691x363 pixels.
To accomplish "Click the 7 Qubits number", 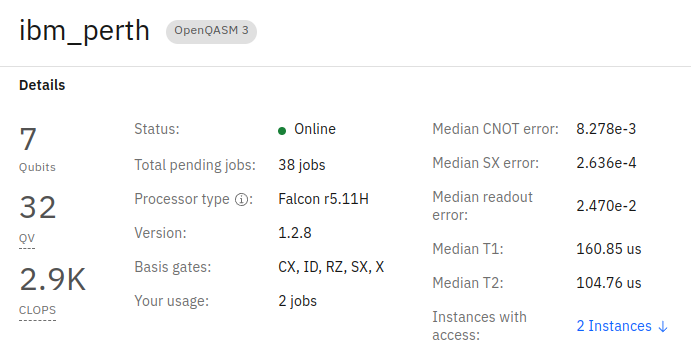I will click(x=28, y=139).
